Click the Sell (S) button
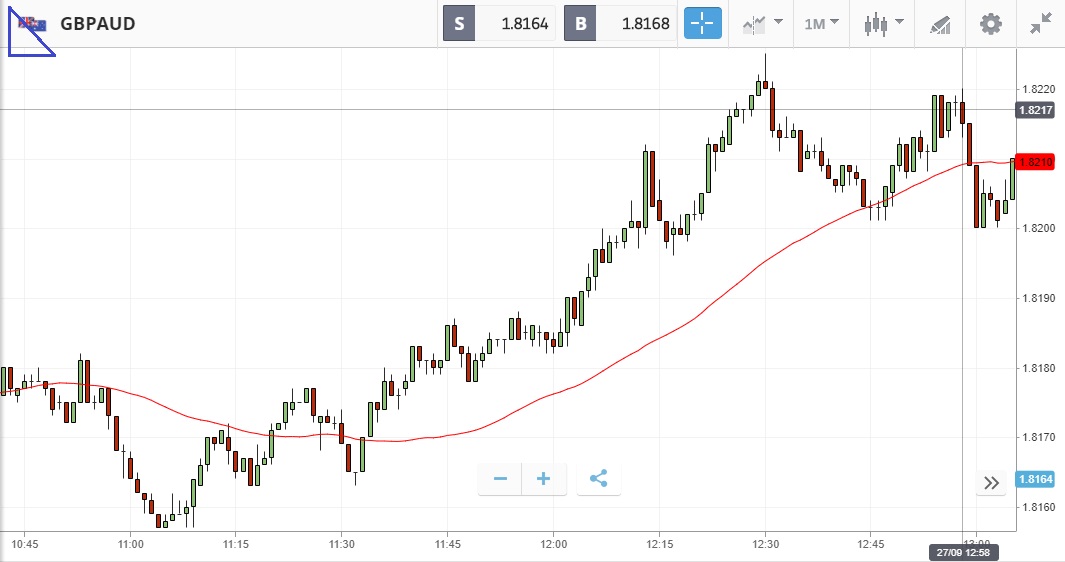This screenshot has height=562, width=1065. pos(459,23)
